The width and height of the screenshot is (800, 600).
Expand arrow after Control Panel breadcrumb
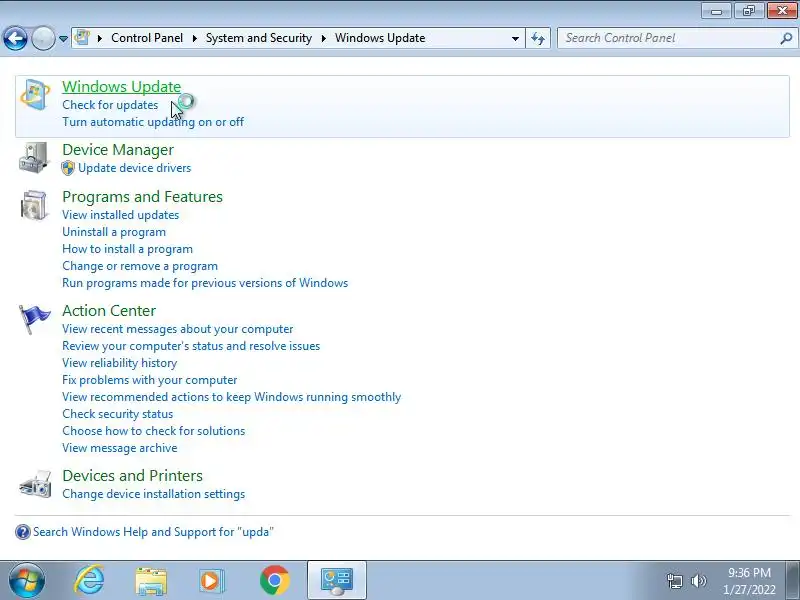194,38
